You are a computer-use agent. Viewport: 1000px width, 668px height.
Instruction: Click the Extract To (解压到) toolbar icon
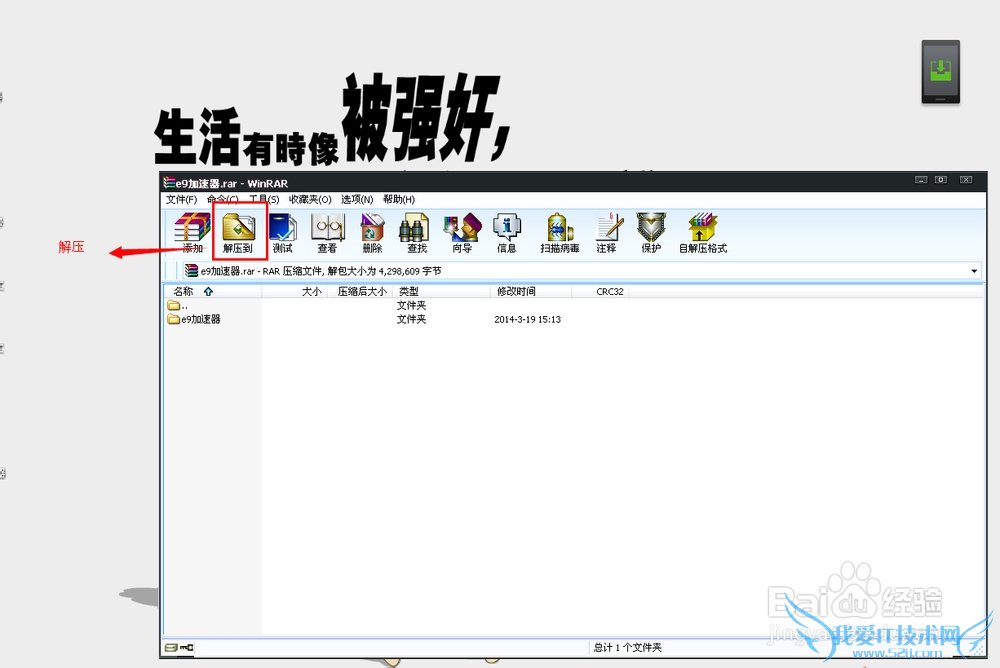[239, 233]
